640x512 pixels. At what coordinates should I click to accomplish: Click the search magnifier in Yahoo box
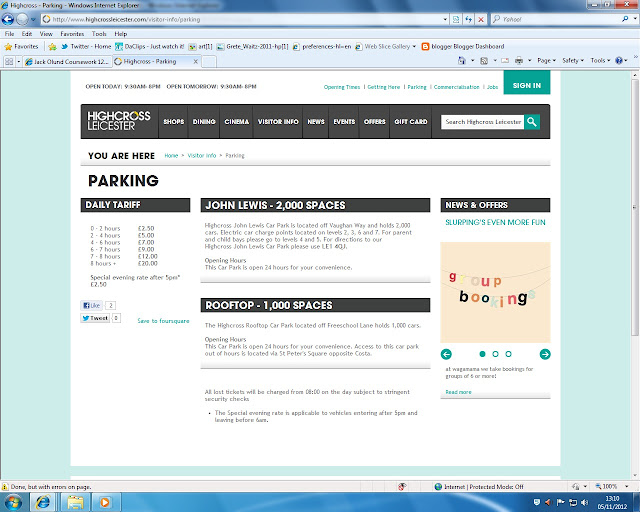(625, 19)
